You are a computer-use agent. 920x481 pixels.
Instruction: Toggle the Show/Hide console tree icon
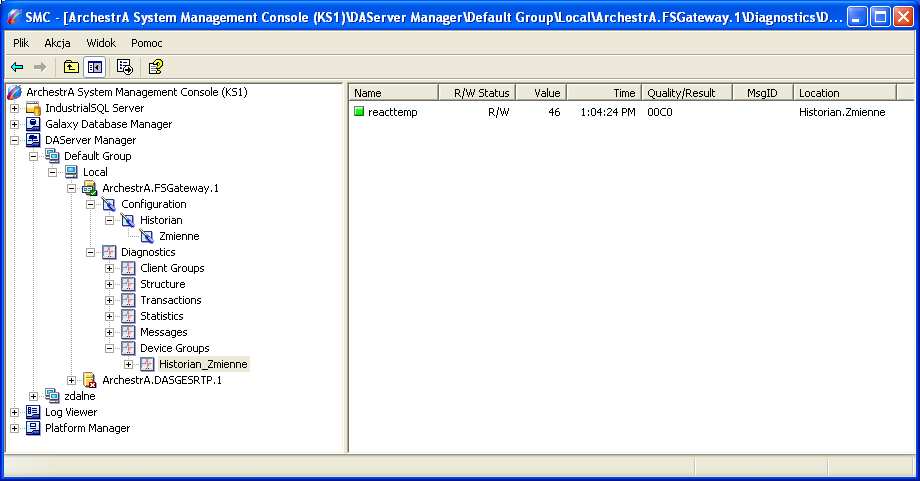click(94, 67)
